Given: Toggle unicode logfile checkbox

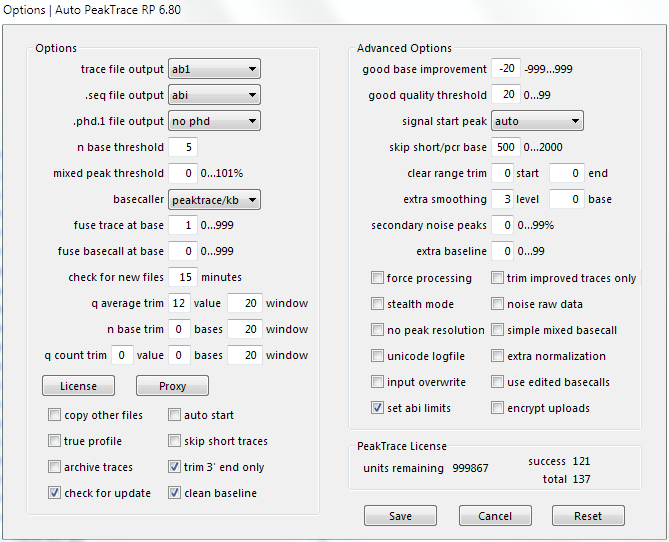Looking at the screenshot, I should point(377,356).
